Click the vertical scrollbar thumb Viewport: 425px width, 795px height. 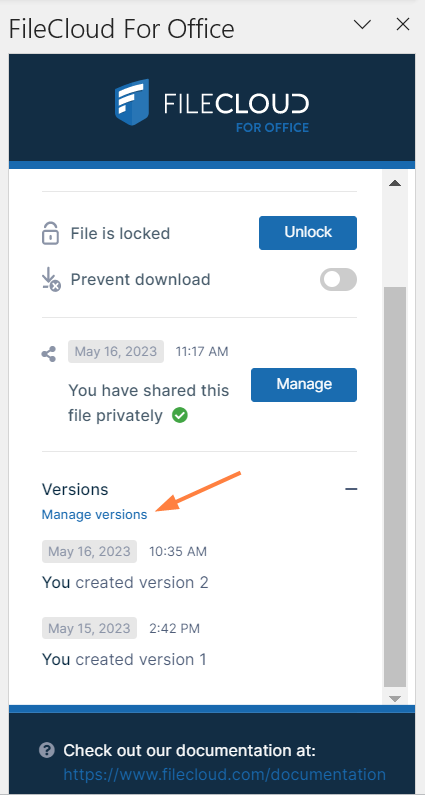[395, 487]
